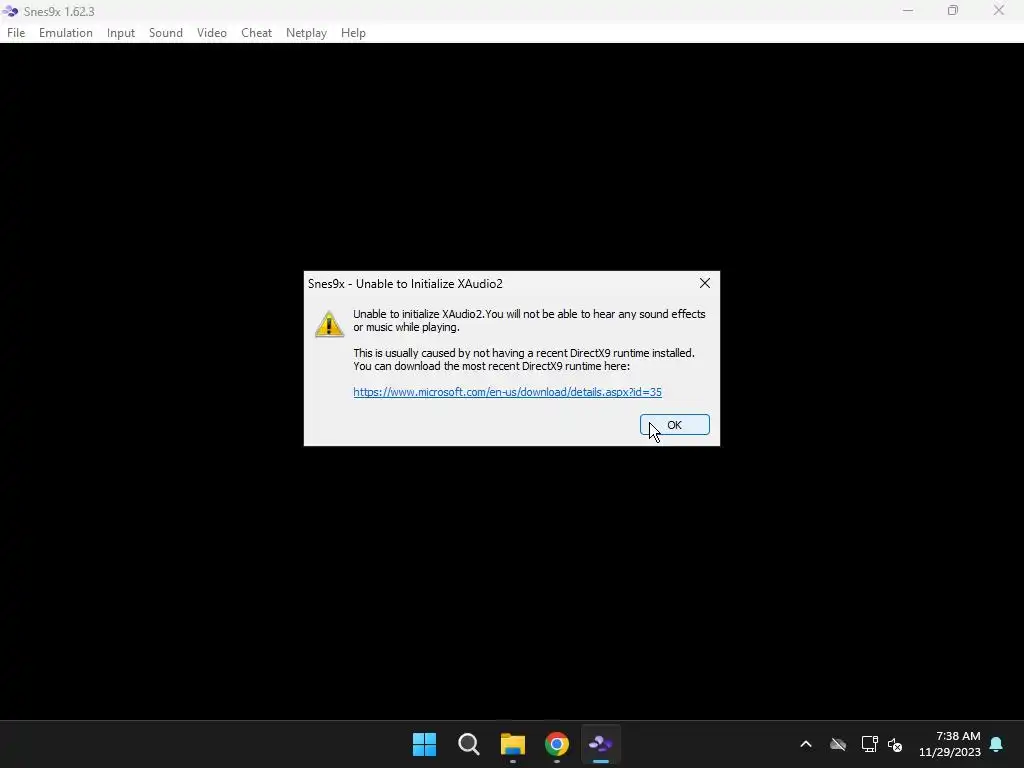
Task: Click OK in the XAudio2 error dialog
Action: pos(675,424)
